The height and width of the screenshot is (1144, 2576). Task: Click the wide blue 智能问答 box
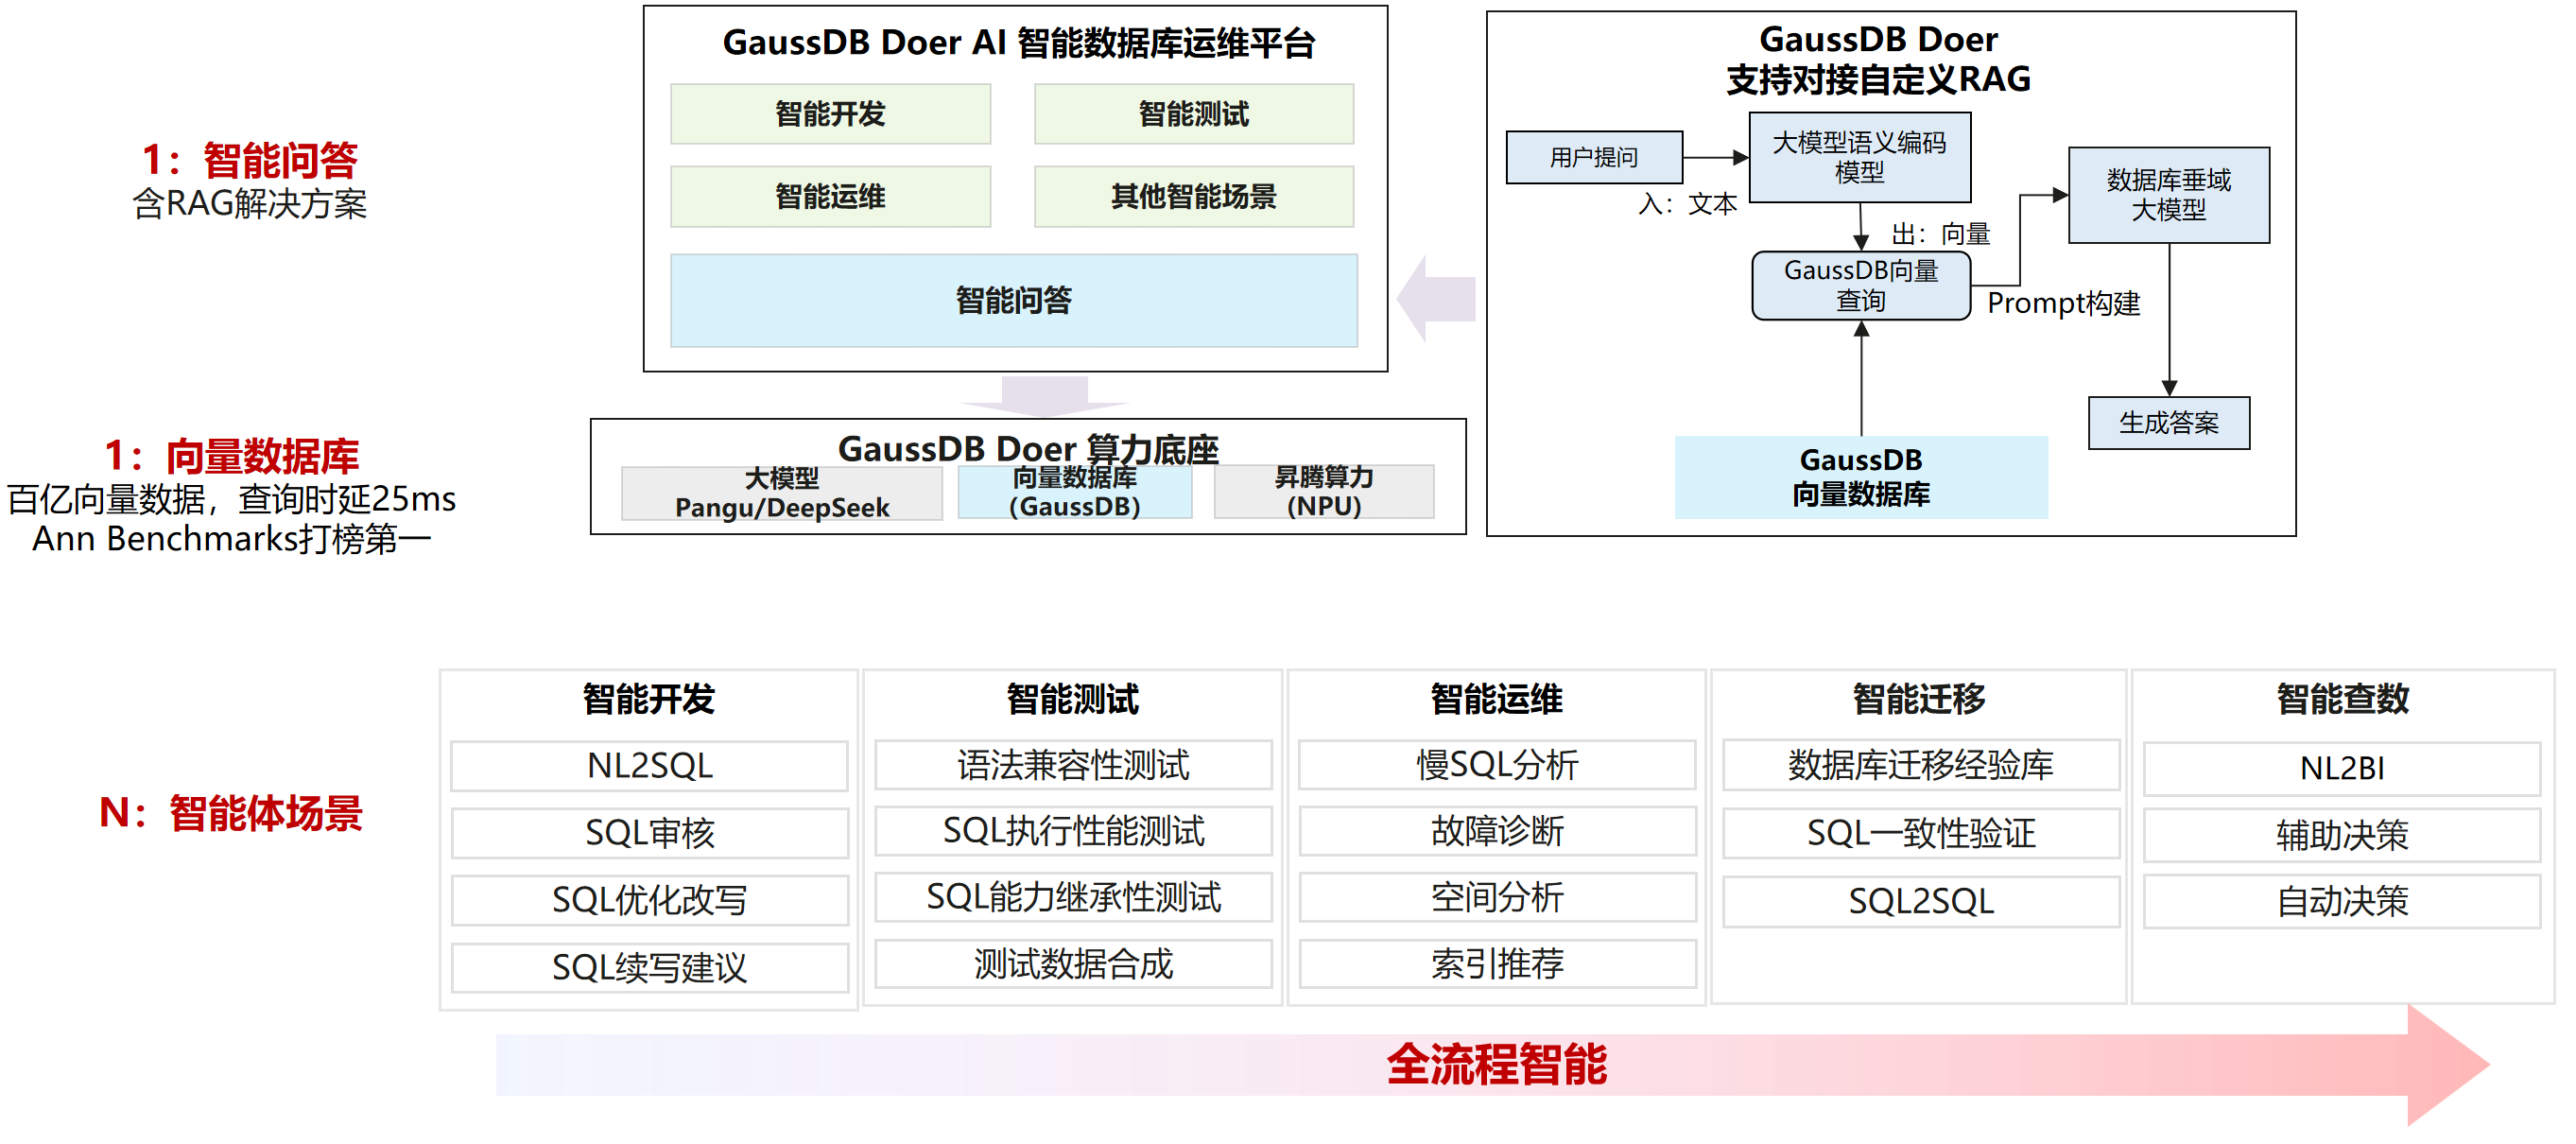1013,300
